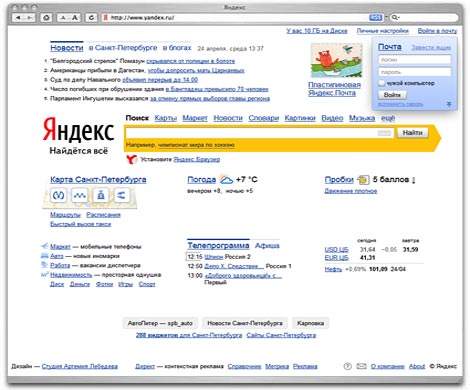Open Видео in search navigation
Screen dimensions: 470x390
pyautogui.click(x=332, y=118)
